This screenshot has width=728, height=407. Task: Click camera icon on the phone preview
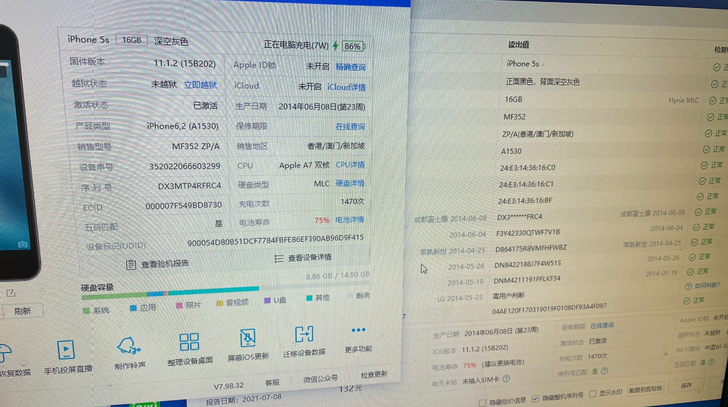click(22, 244)
